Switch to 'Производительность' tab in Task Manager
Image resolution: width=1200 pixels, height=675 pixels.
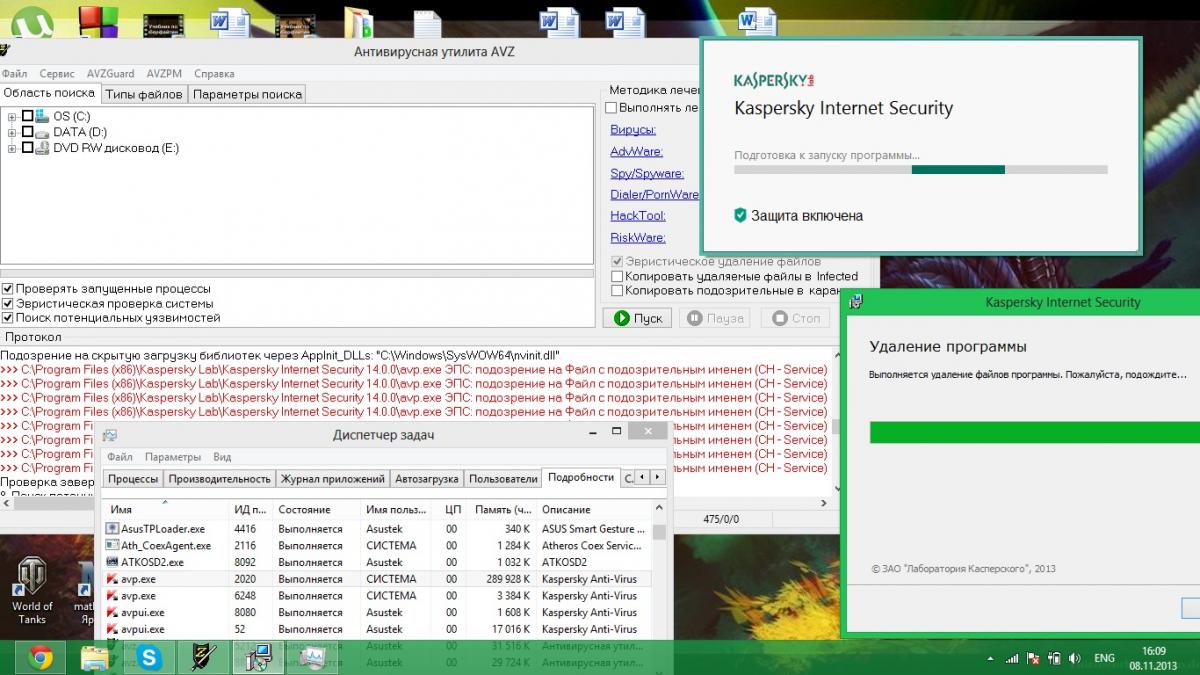click(x=219, y=479)
